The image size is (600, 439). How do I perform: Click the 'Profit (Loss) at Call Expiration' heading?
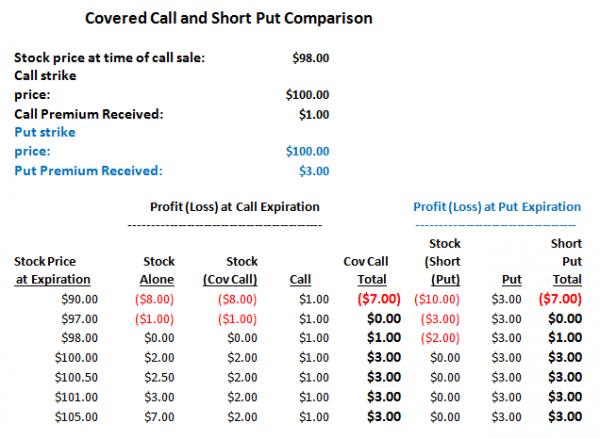click(x=235, y=207)
